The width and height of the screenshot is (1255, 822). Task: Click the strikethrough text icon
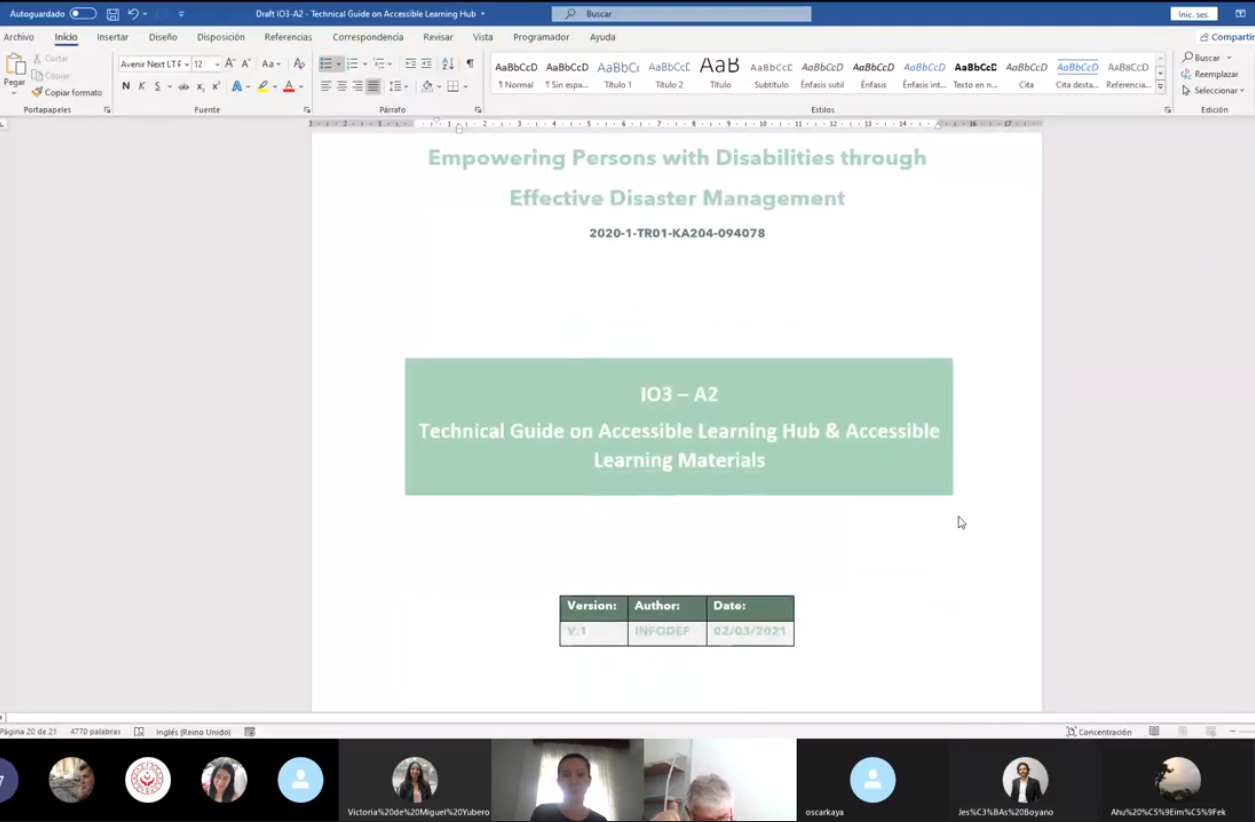pos(183,87)
